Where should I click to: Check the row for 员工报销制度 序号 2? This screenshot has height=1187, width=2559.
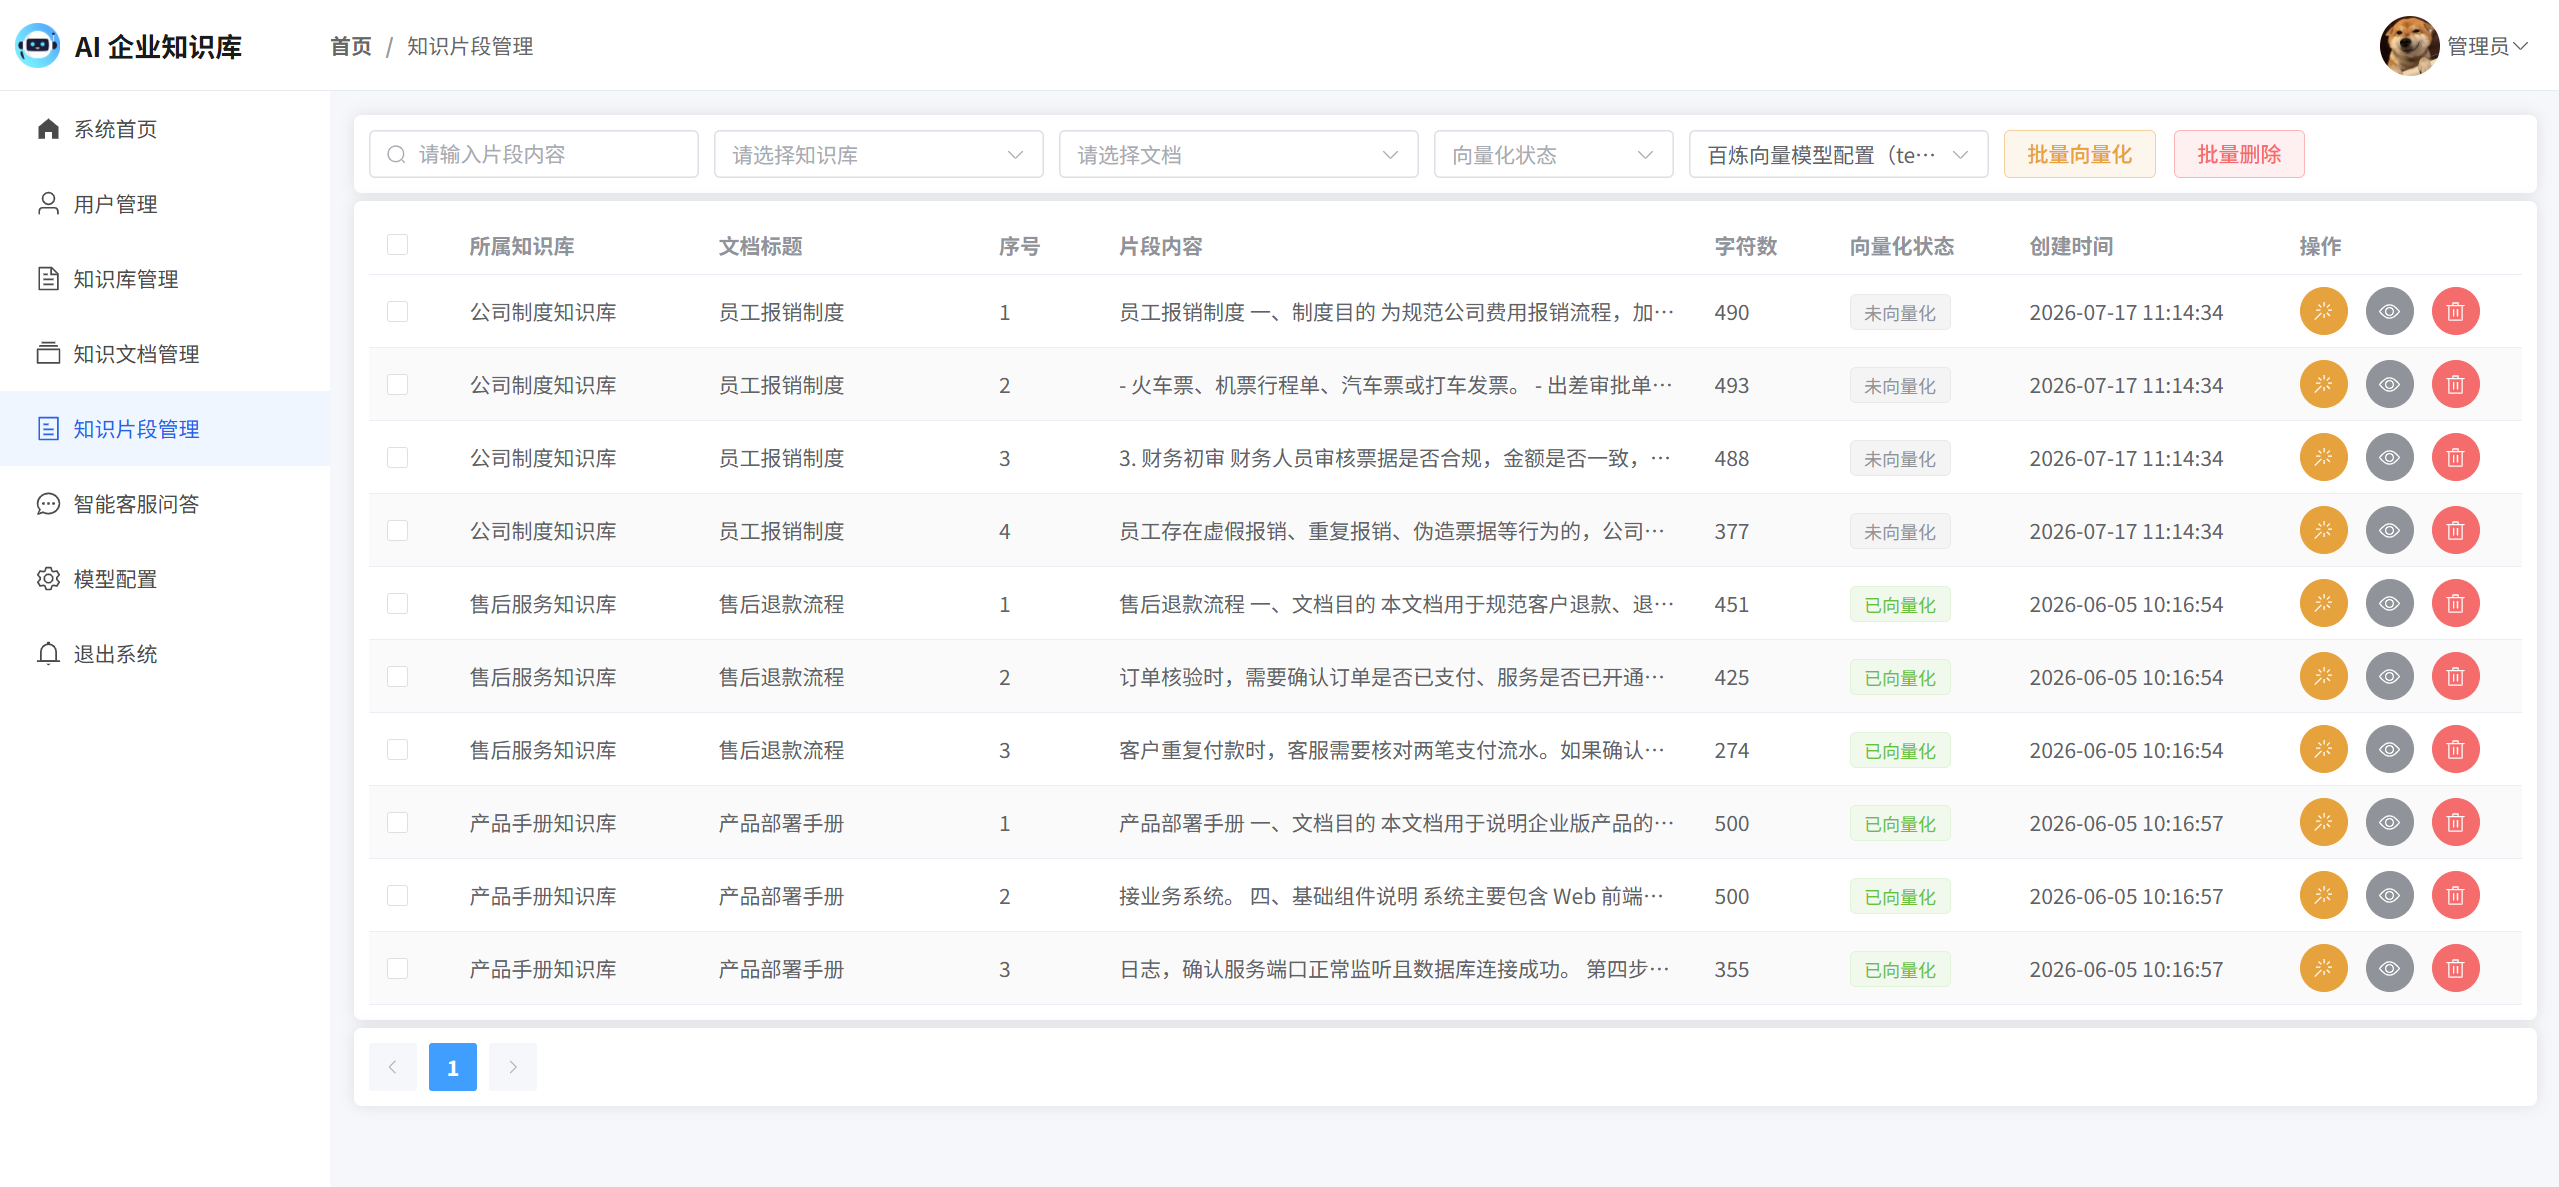(397, 384)
